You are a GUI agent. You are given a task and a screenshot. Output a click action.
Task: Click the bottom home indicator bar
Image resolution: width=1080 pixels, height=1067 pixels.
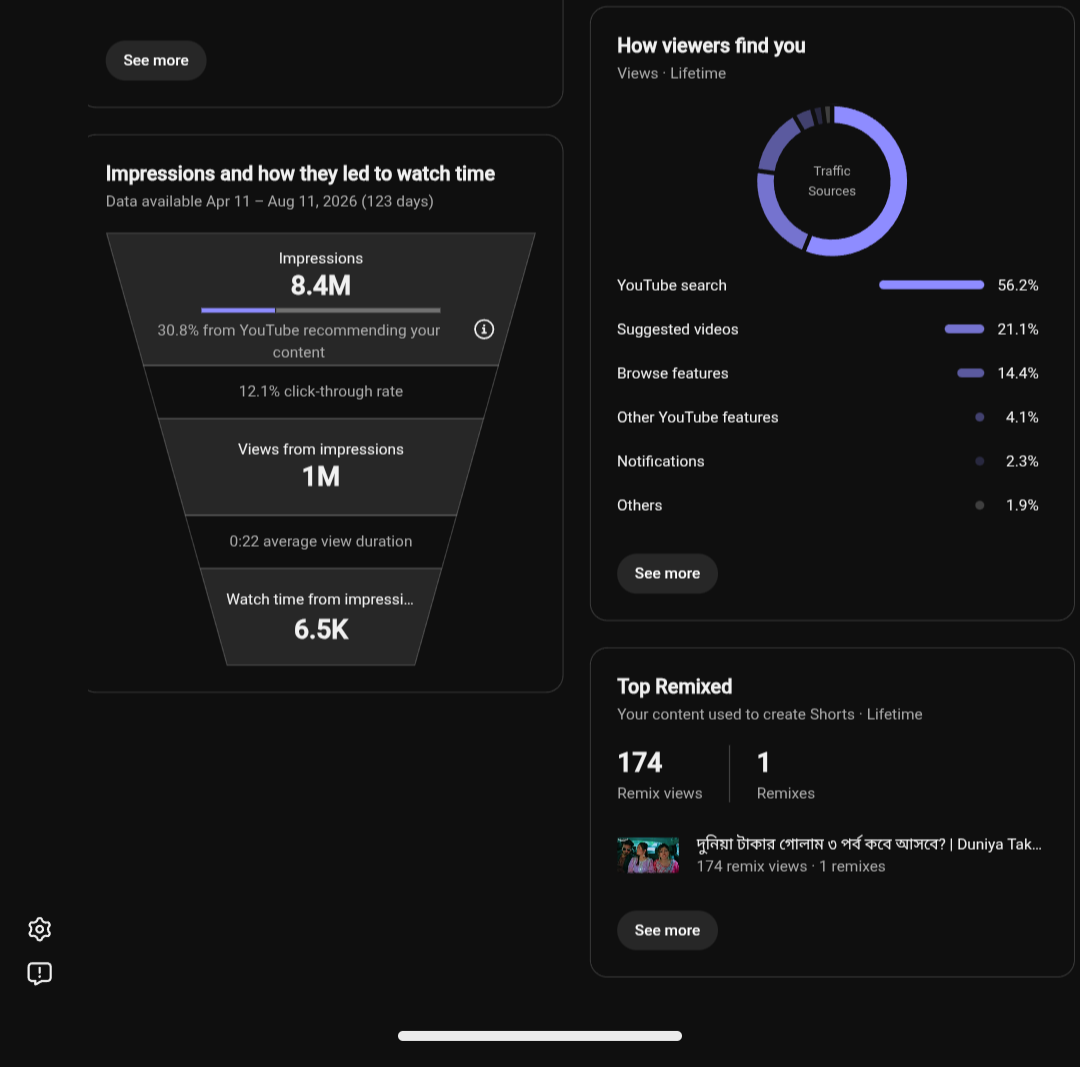[x=539, y=1036]
